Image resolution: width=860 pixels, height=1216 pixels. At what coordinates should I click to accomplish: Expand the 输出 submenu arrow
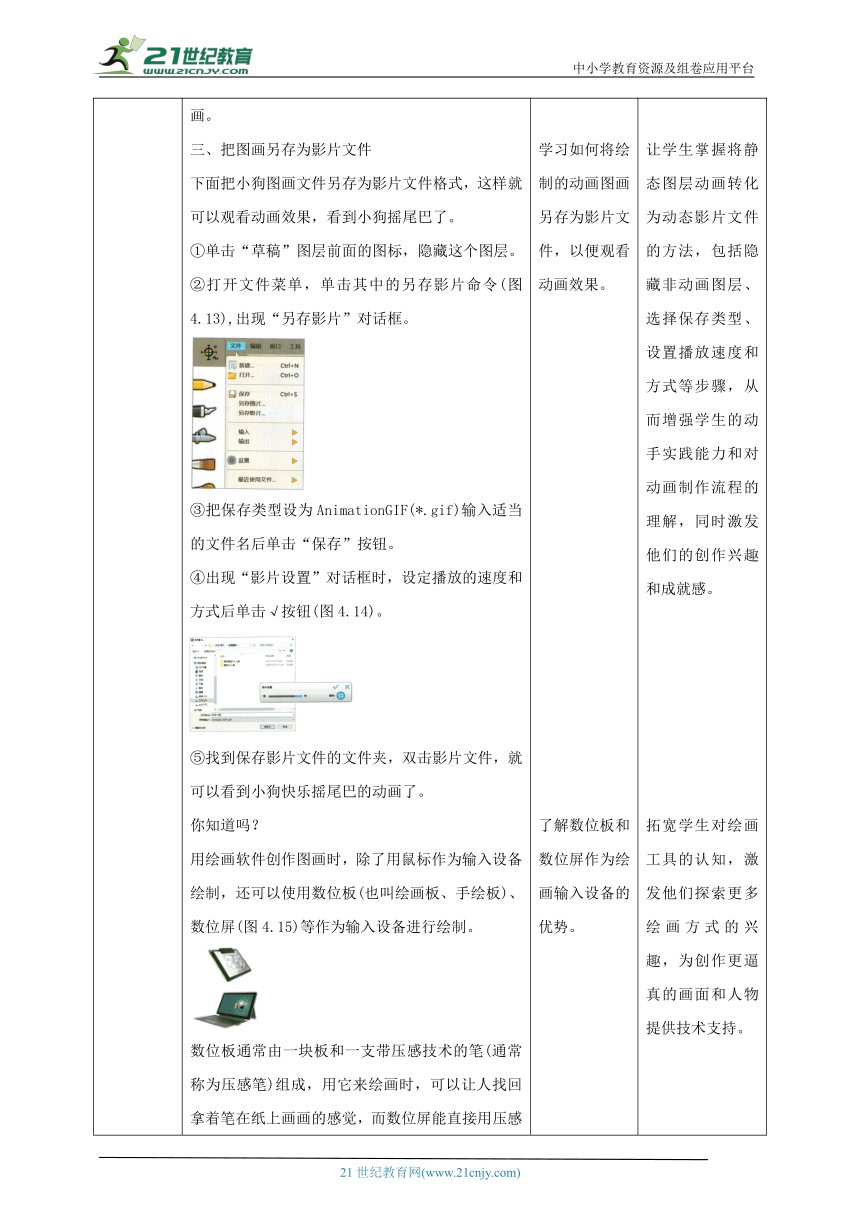tap(294, 441)
